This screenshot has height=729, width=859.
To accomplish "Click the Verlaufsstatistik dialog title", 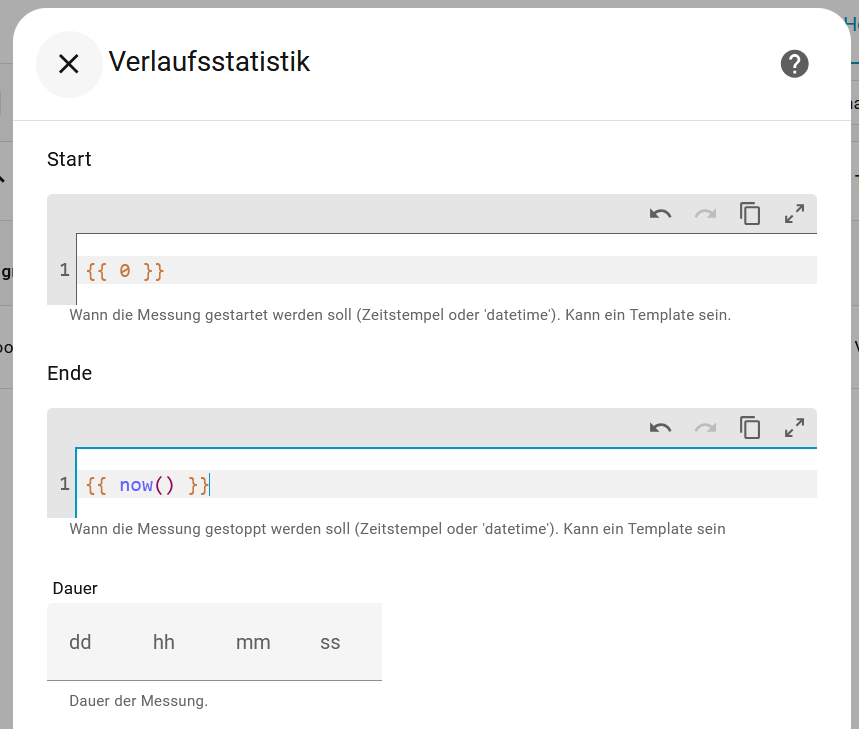I will (x=209, y=62).
